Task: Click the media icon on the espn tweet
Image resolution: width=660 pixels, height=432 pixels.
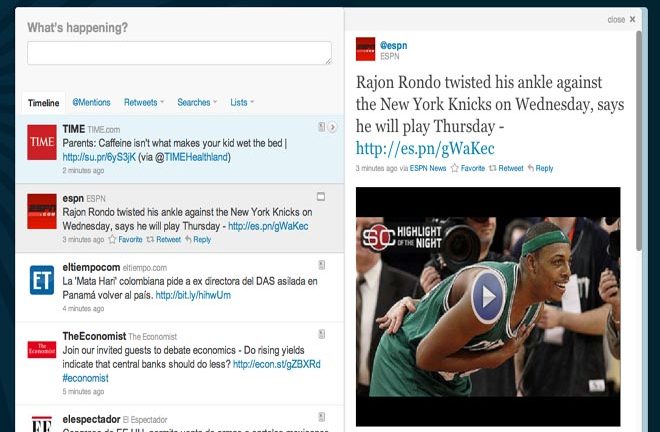Action: pos(321,197)
